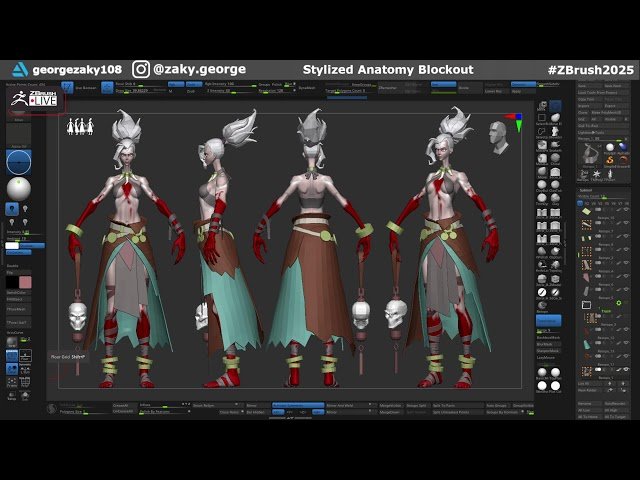This screenshot has width=640, height=480.
Task: Click the All High button
Action: [616, 410]
